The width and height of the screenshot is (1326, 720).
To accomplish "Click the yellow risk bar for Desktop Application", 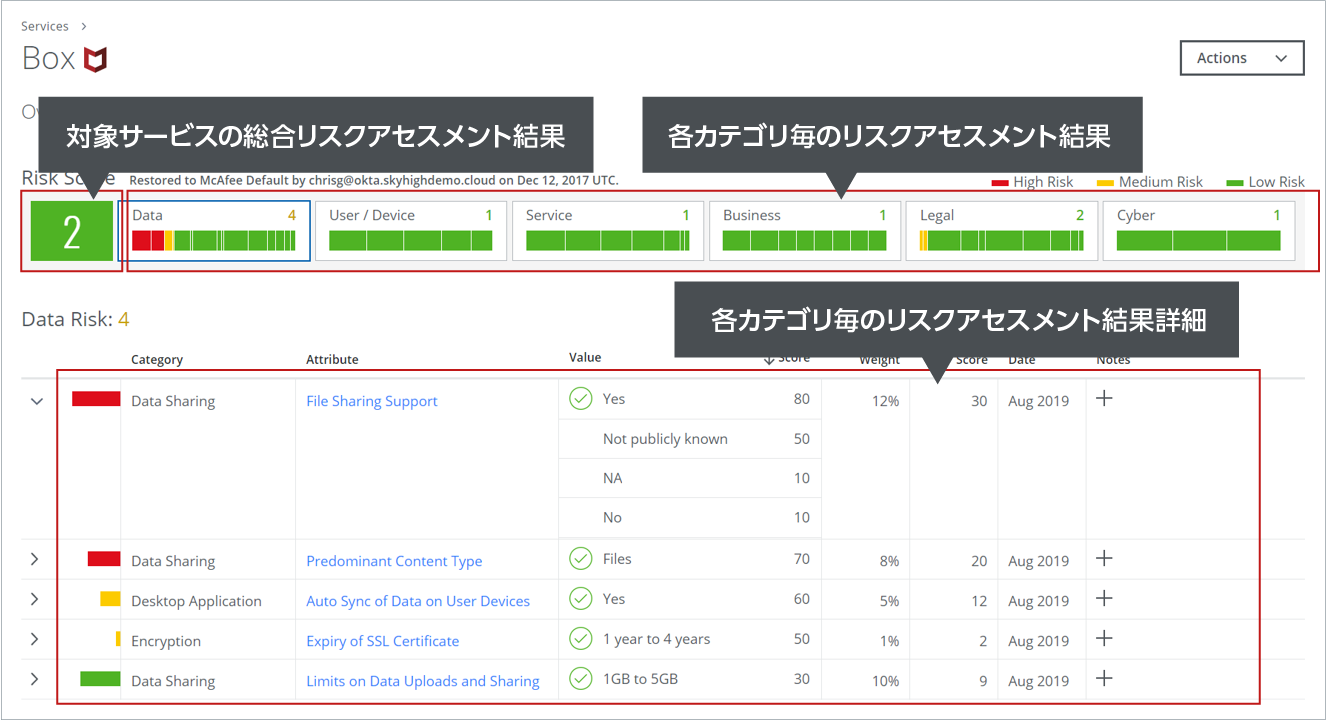I will click(x=110, y=599).
